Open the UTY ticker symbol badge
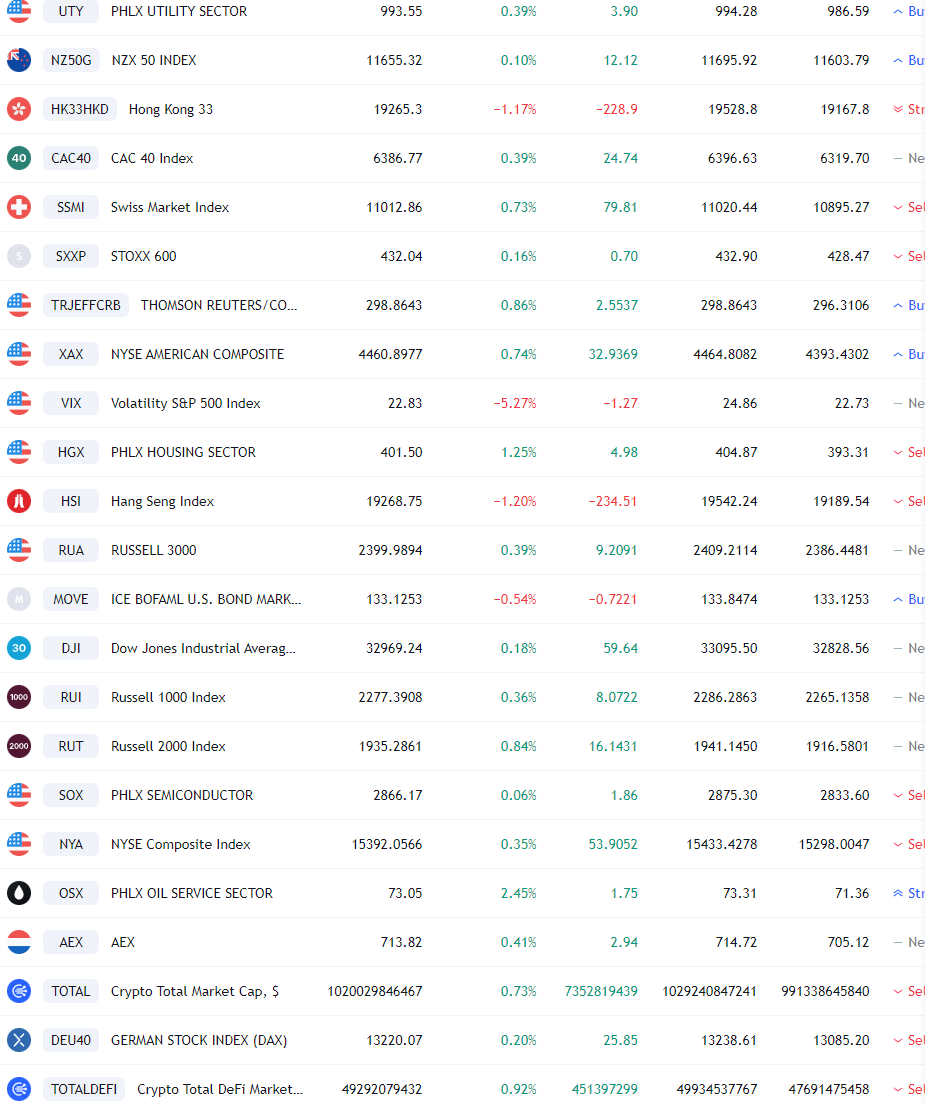 [x=70, y=11]
